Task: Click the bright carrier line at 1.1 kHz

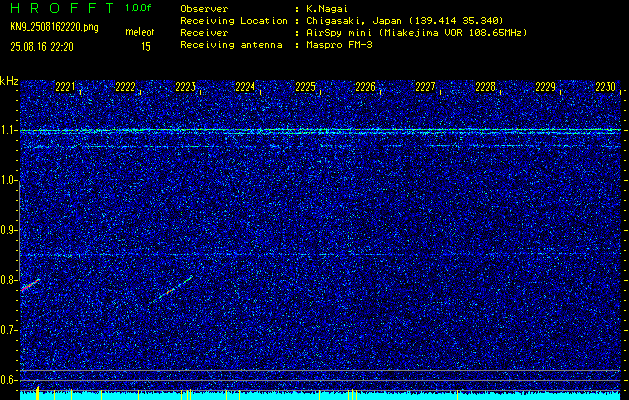Action: click(x=321, y=130)
